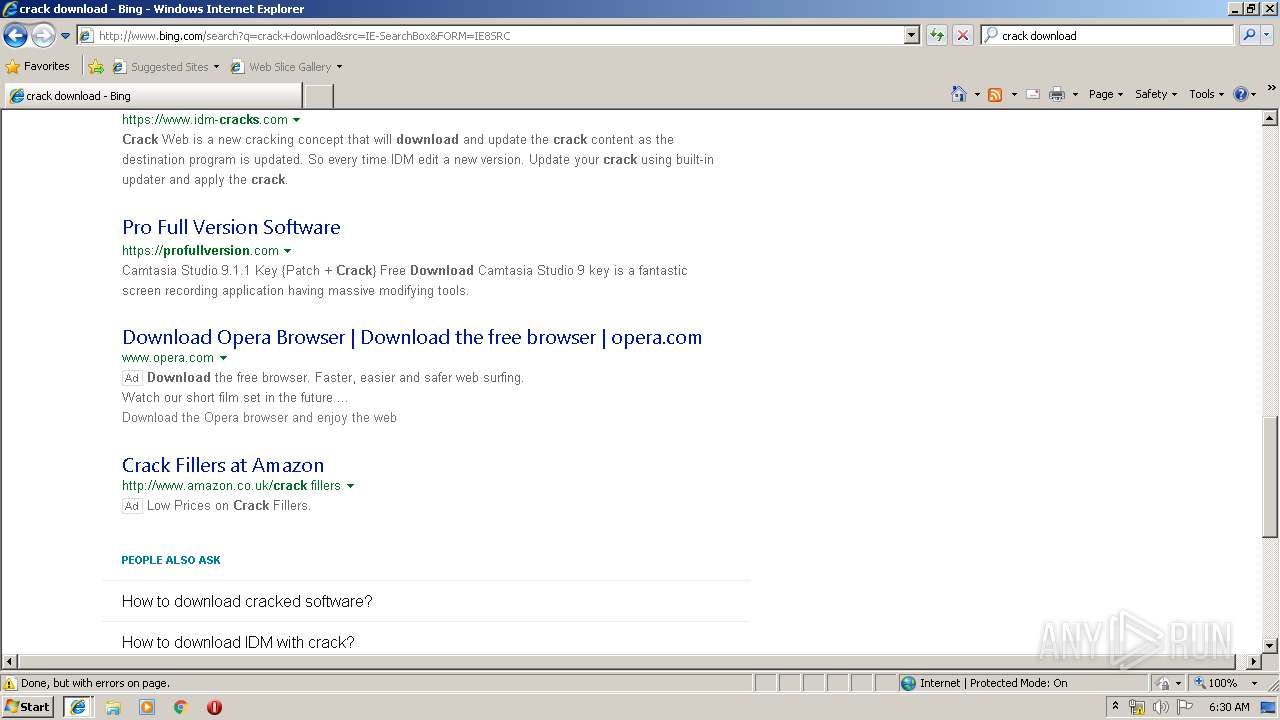Click the horizontal scroll left arrow

click(9, 662)
